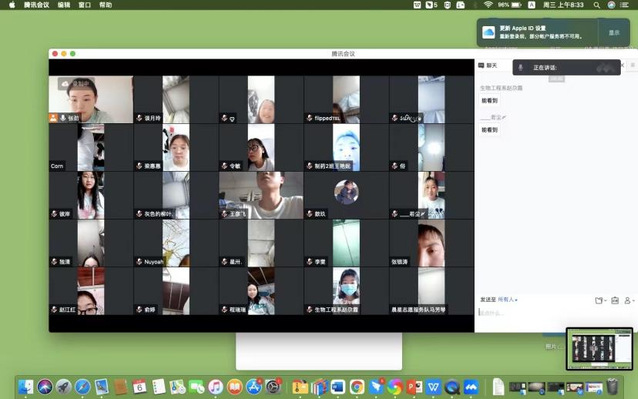Viewport: 638px width, 399px height.
Task: Click the 录制中 cloud recording indicator
Action: point(76,84)
